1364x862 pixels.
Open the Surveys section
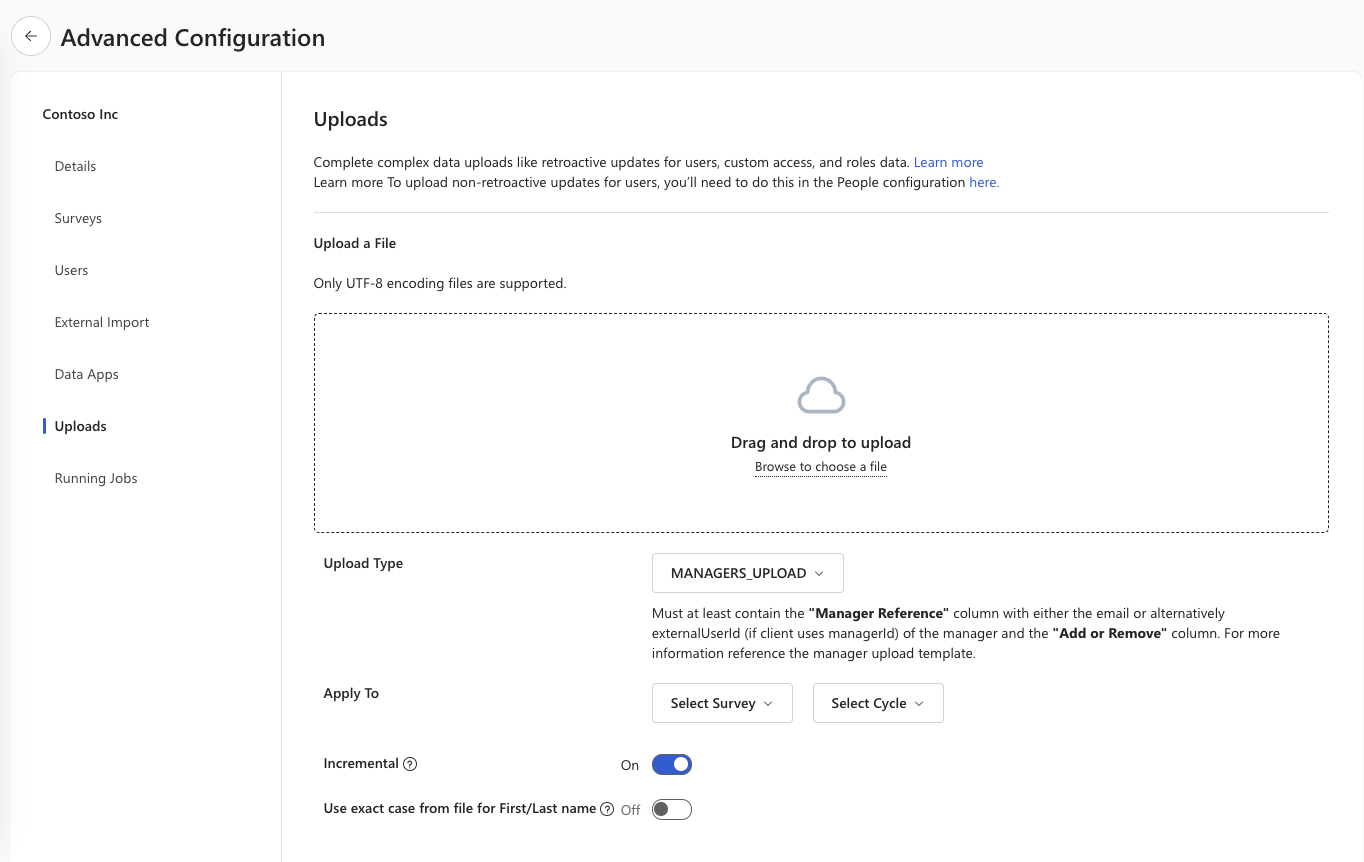(x=77, y=218)
